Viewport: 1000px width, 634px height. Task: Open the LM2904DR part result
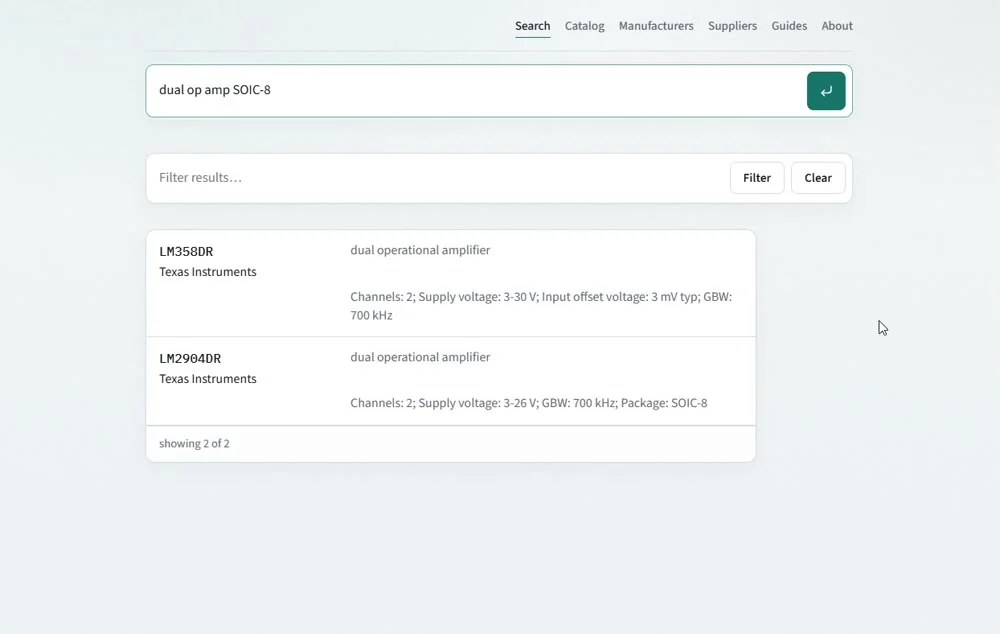click(190, 358)
